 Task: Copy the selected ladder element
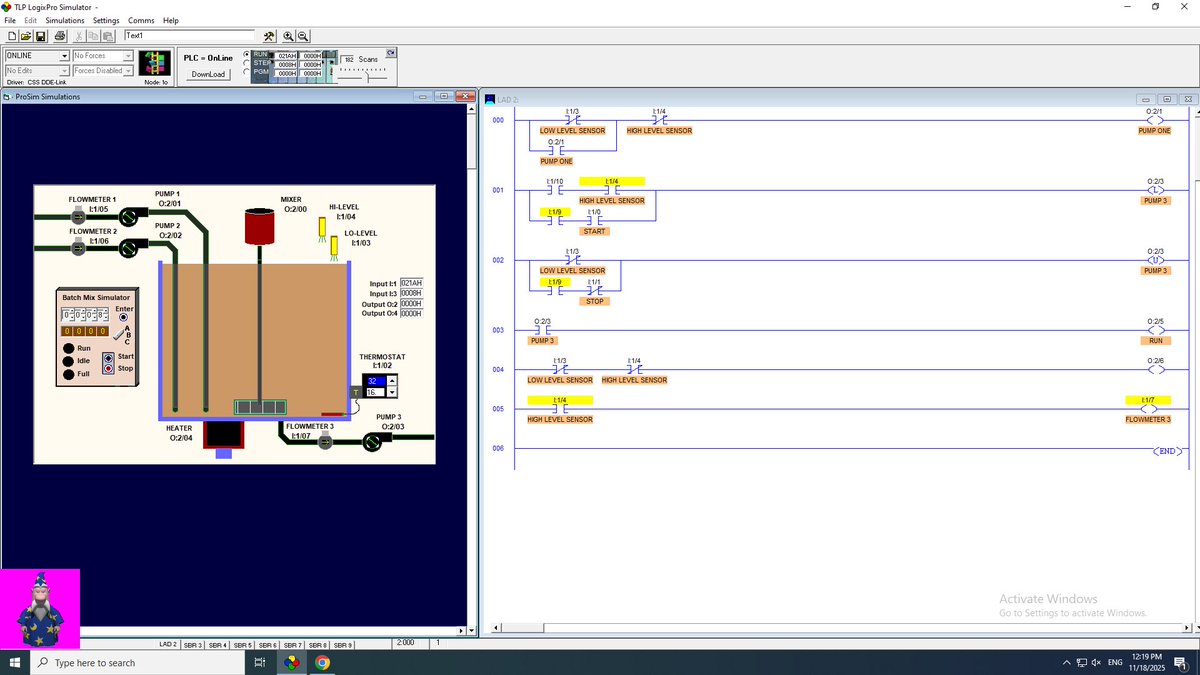click(92, 35)
